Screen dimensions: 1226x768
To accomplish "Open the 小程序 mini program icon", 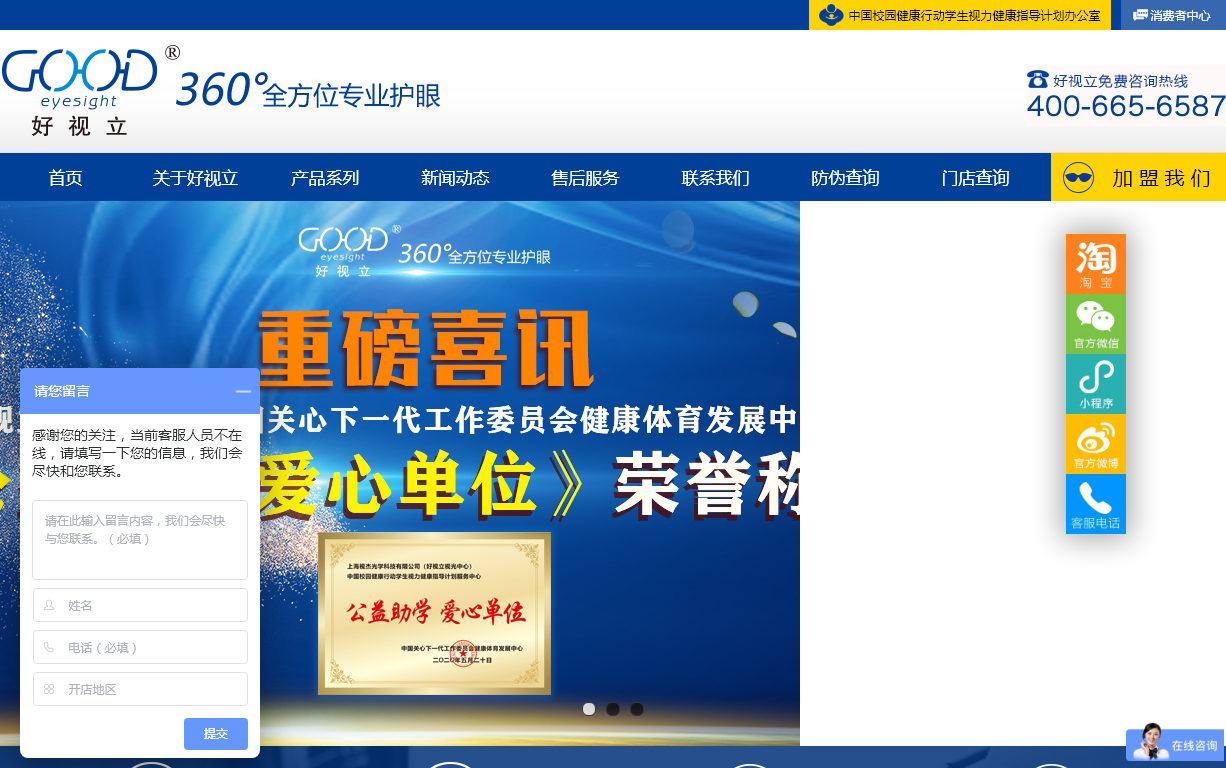I will [x=1096, y=384].
